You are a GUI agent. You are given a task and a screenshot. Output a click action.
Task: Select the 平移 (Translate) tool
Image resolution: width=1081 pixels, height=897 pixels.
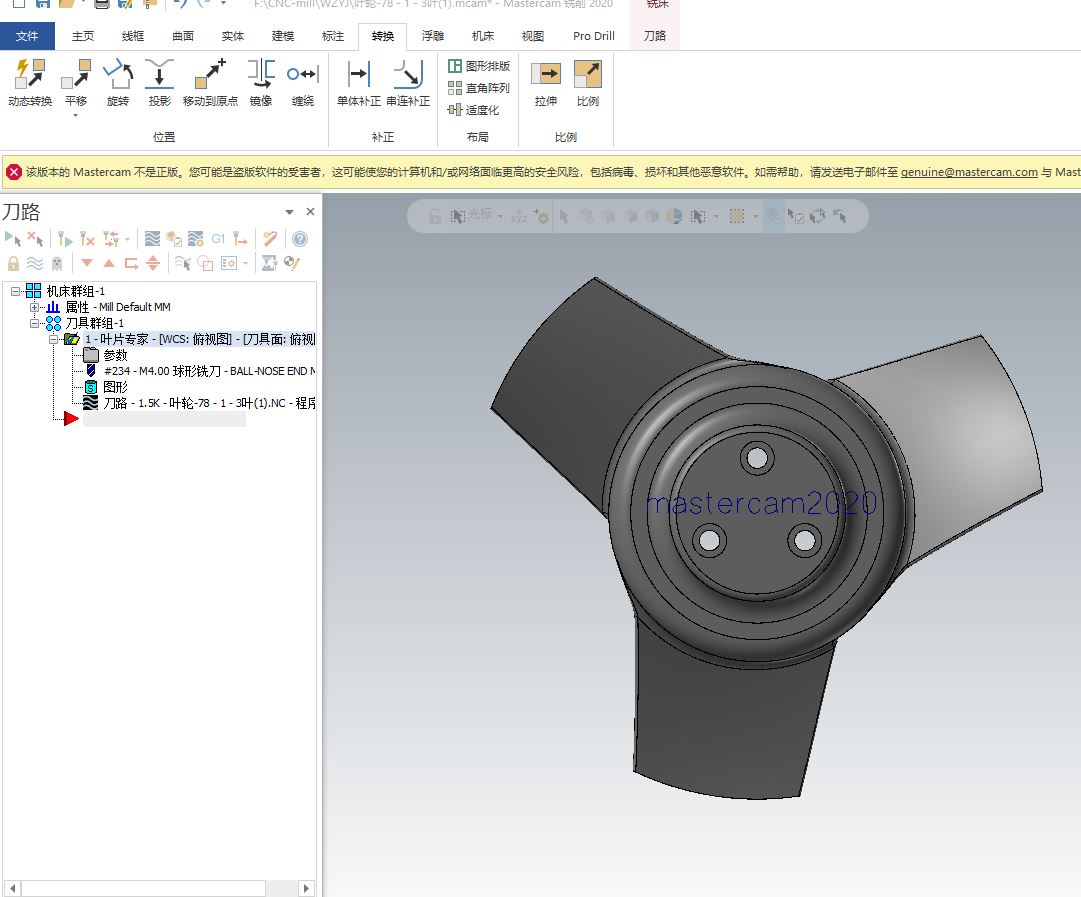pyautogui.click(x=76, y=82)
